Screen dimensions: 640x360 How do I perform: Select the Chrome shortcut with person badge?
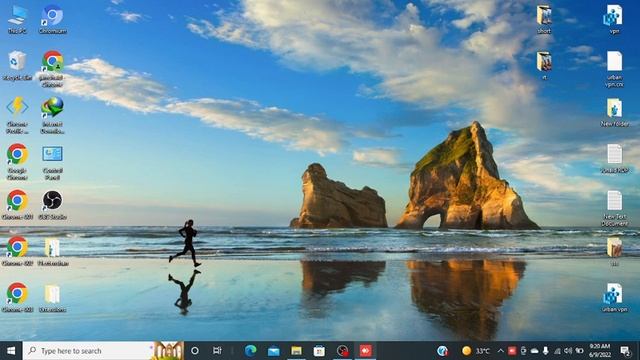[x=52, y=69]
